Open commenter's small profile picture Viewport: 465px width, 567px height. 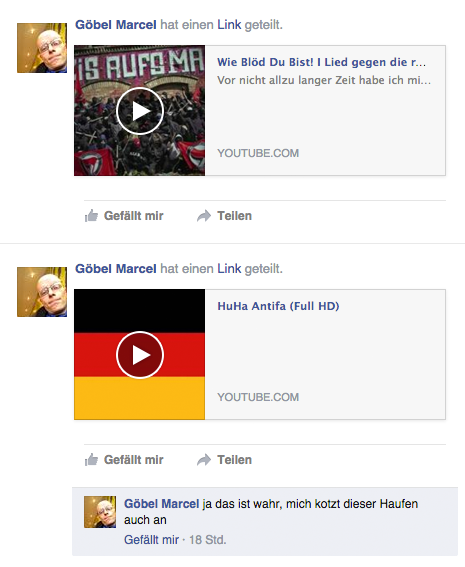100,512
